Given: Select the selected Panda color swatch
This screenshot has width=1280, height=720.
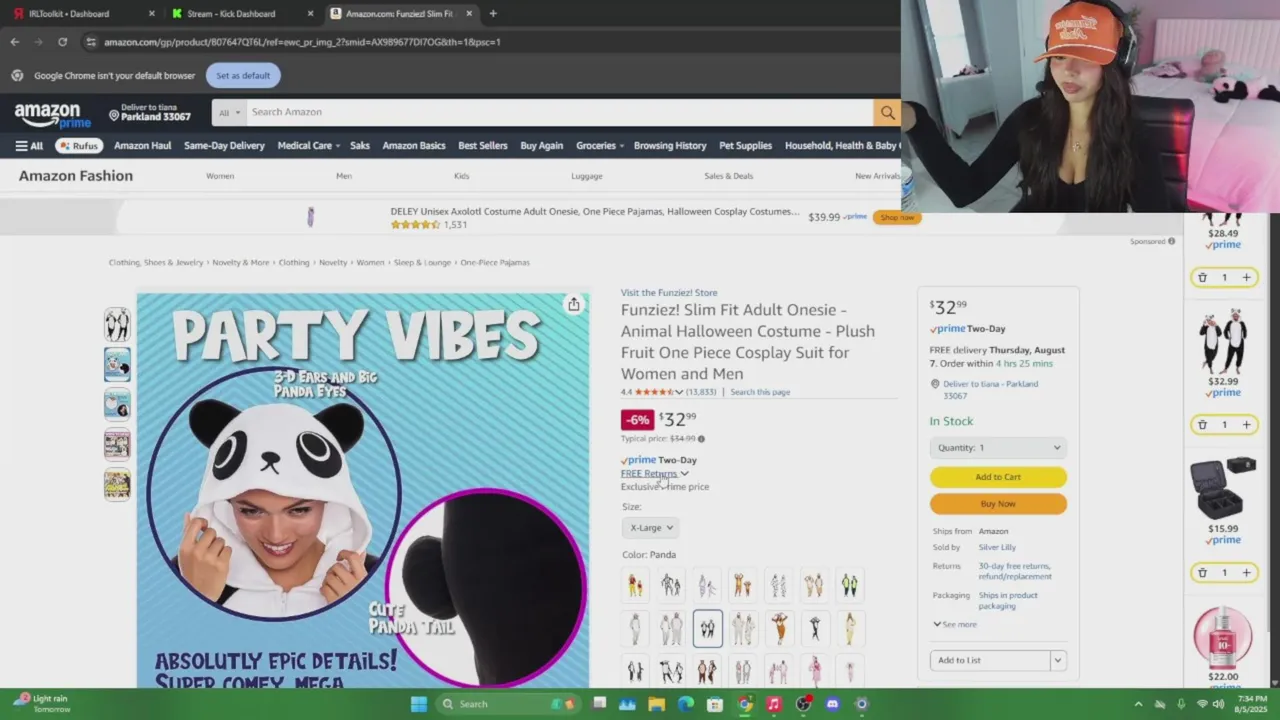Looking at the screenshot, I should coord(707,628).
